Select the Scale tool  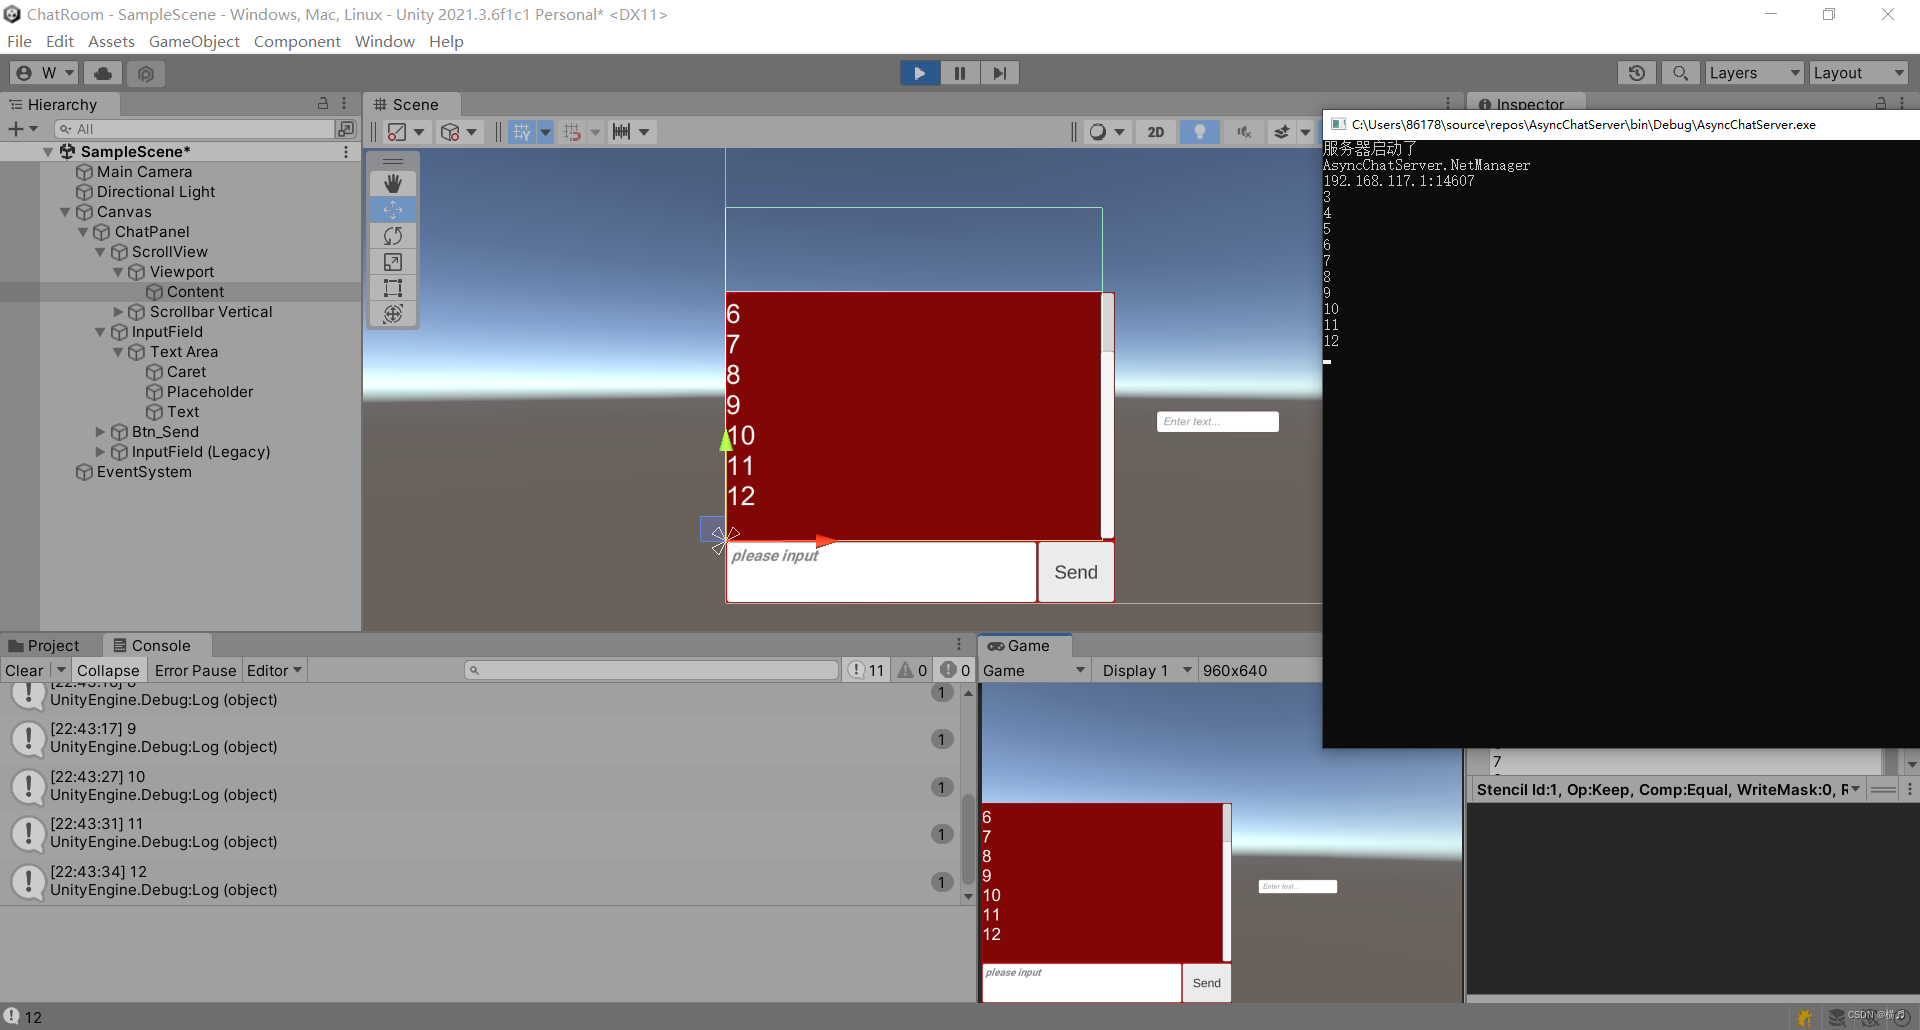pyautogui.click(x=393, y=261)
